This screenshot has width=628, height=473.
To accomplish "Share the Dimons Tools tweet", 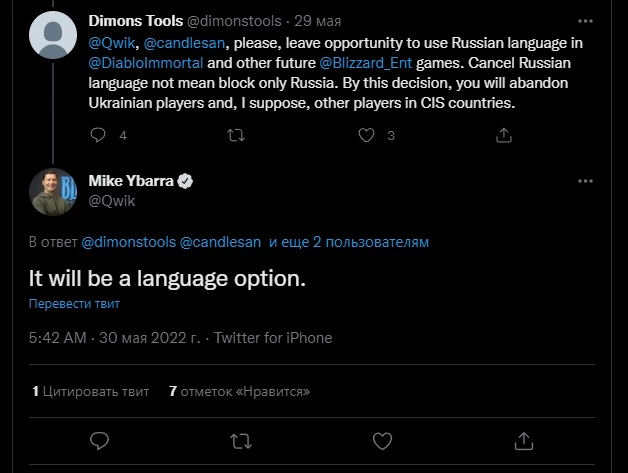I will coord(504,135).
